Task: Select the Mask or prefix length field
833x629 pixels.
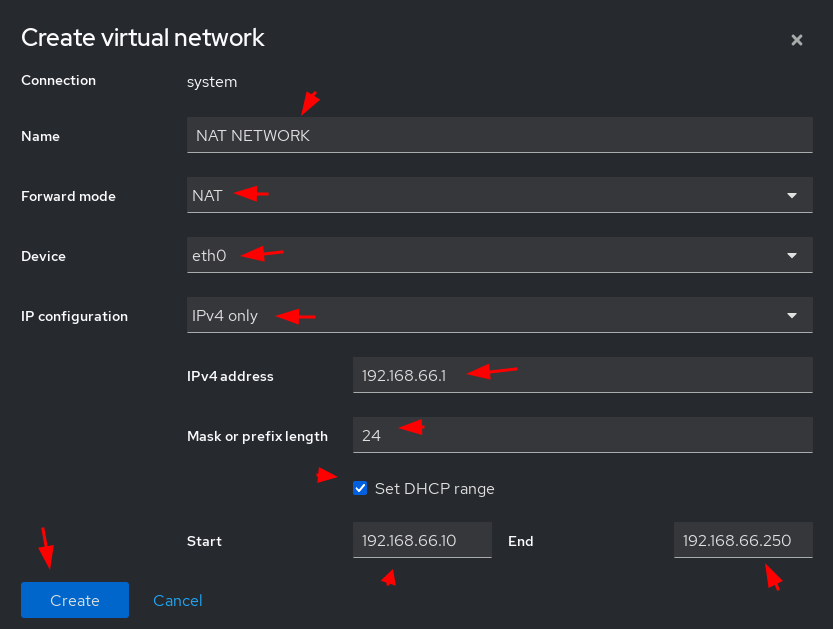Action: coord(583,435)
